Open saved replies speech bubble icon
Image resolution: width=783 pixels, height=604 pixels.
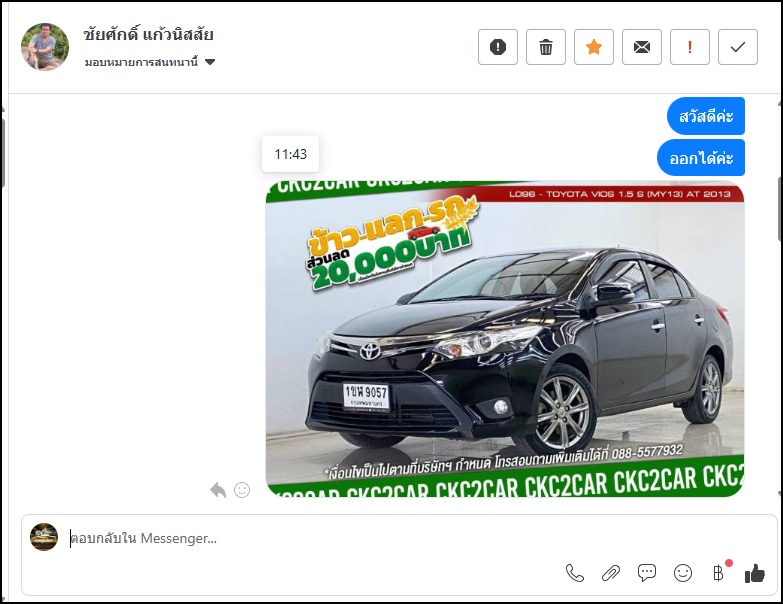(x=647, y=573)
